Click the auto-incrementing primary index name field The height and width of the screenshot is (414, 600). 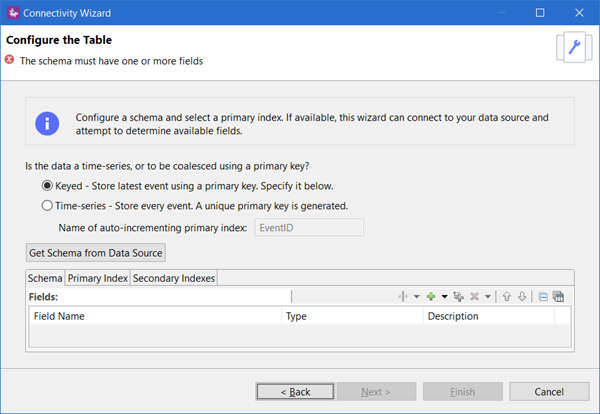[307, 227]
